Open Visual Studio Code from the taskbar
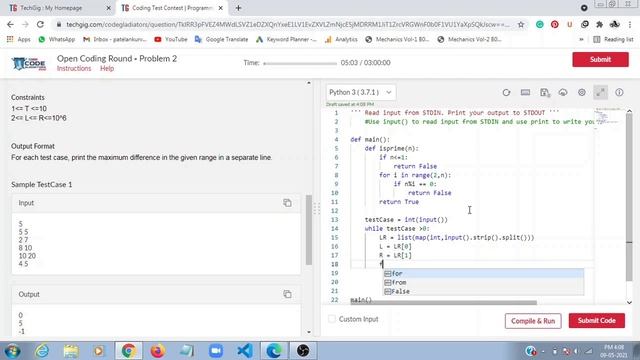The image size is (640, 360). pos(244,351)
